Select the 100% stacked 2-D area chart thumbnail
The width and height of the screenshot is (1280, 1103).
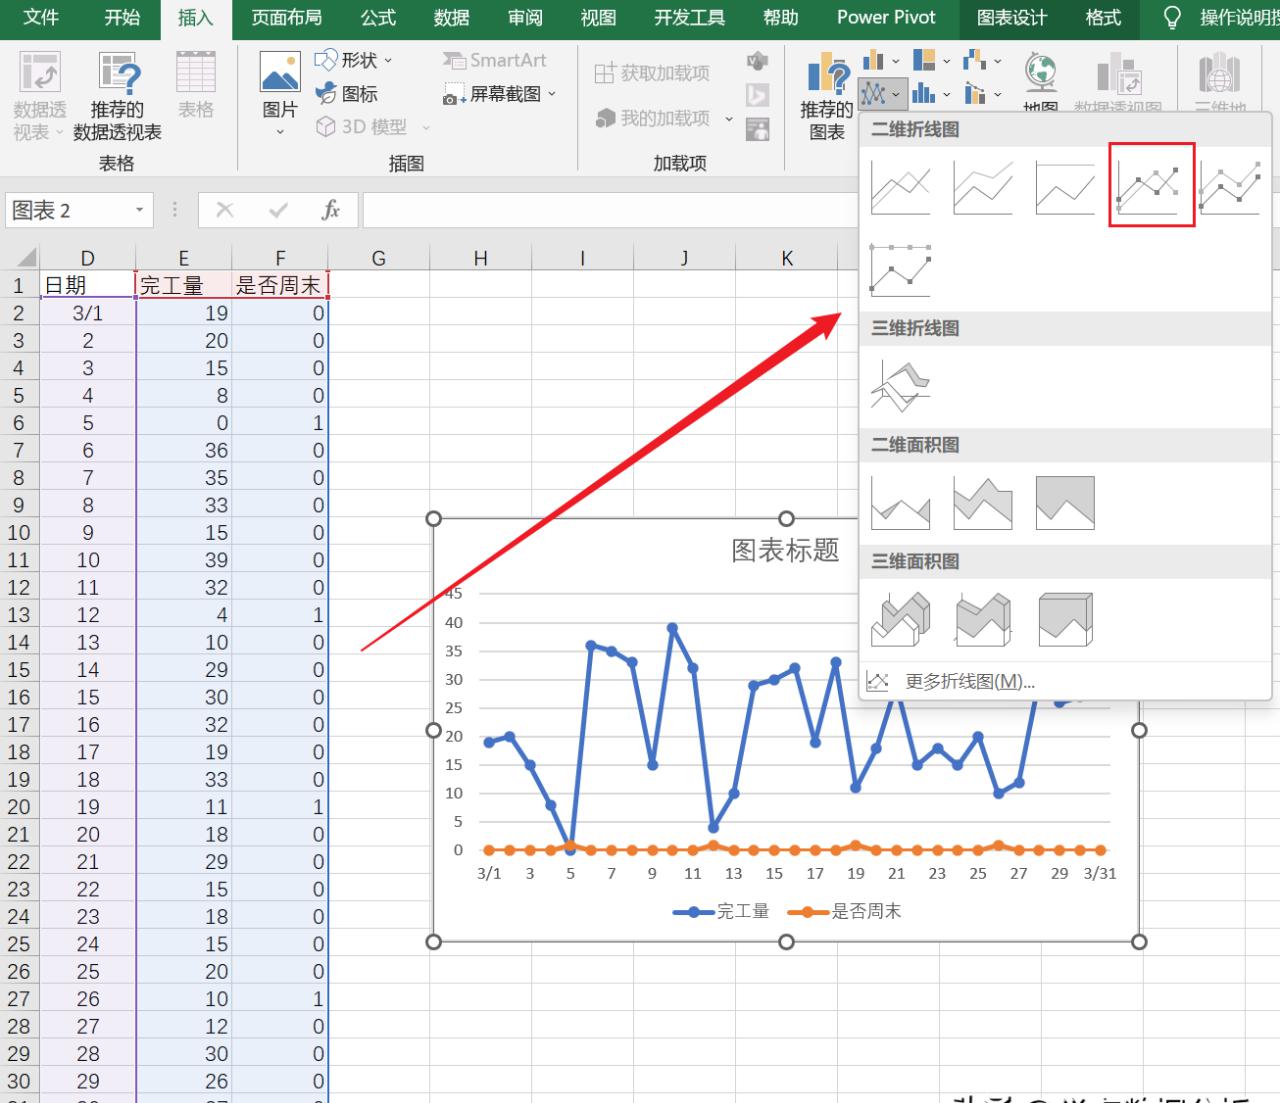[x=1065, y=502]
